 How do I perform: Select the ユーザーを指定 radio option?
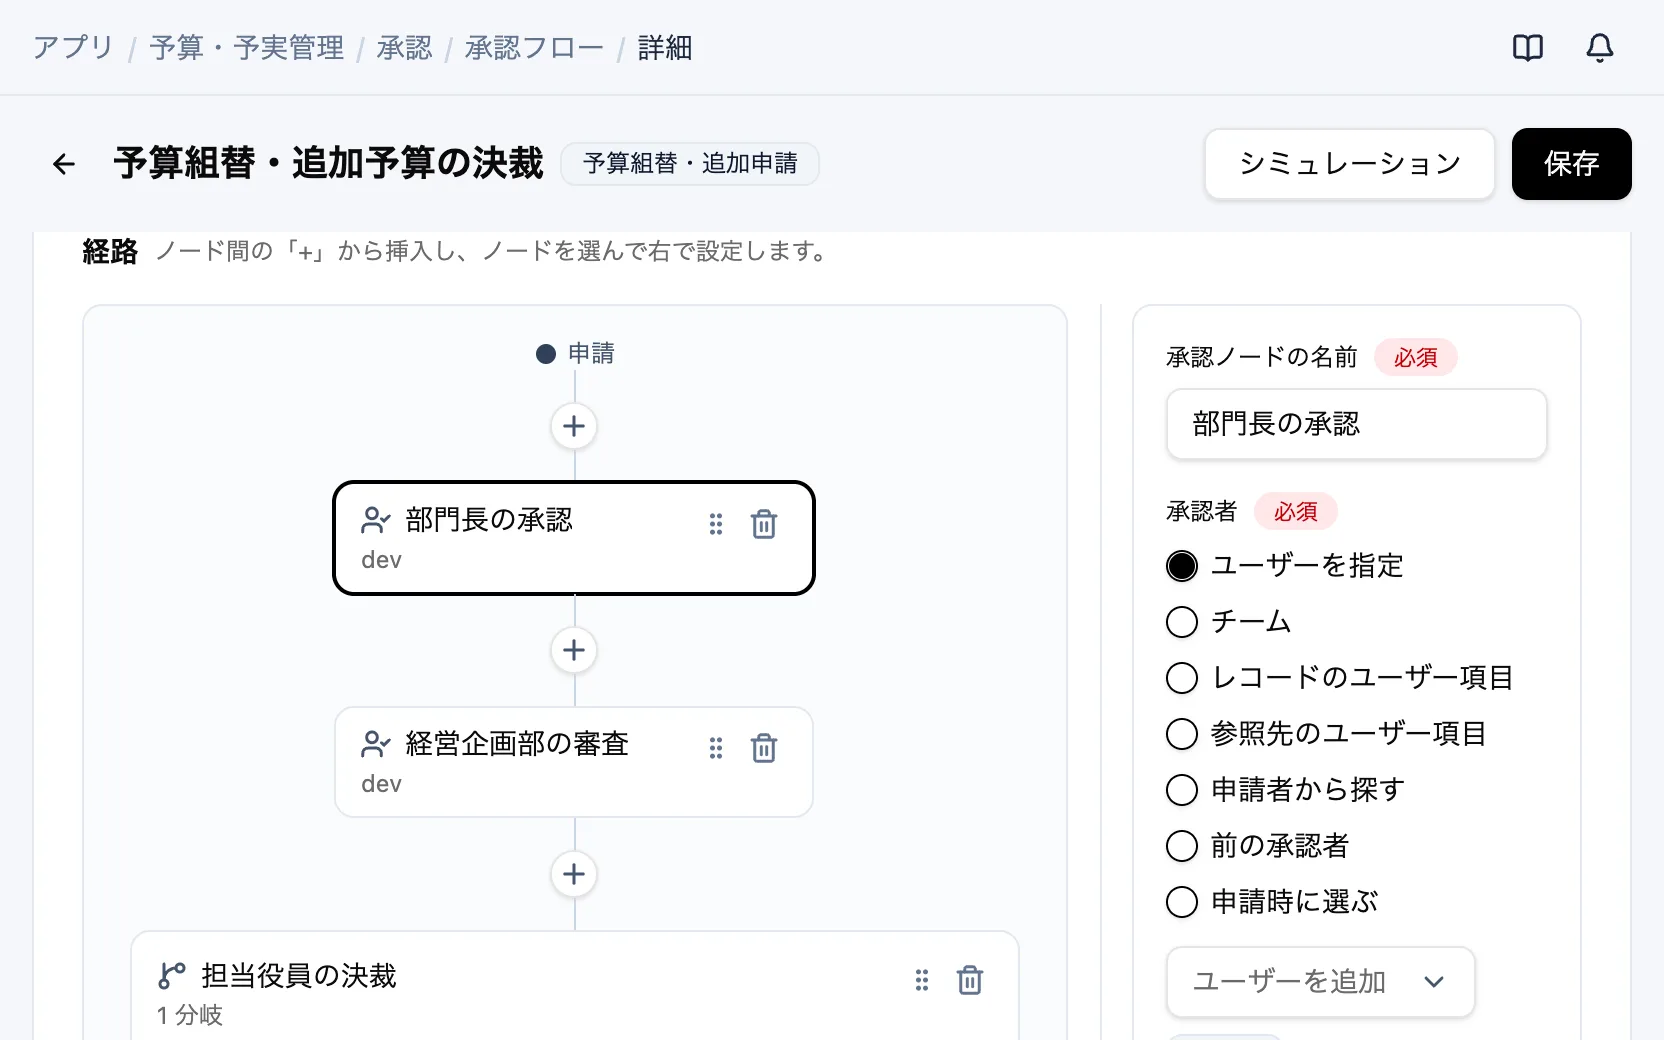pos(1182,566)
